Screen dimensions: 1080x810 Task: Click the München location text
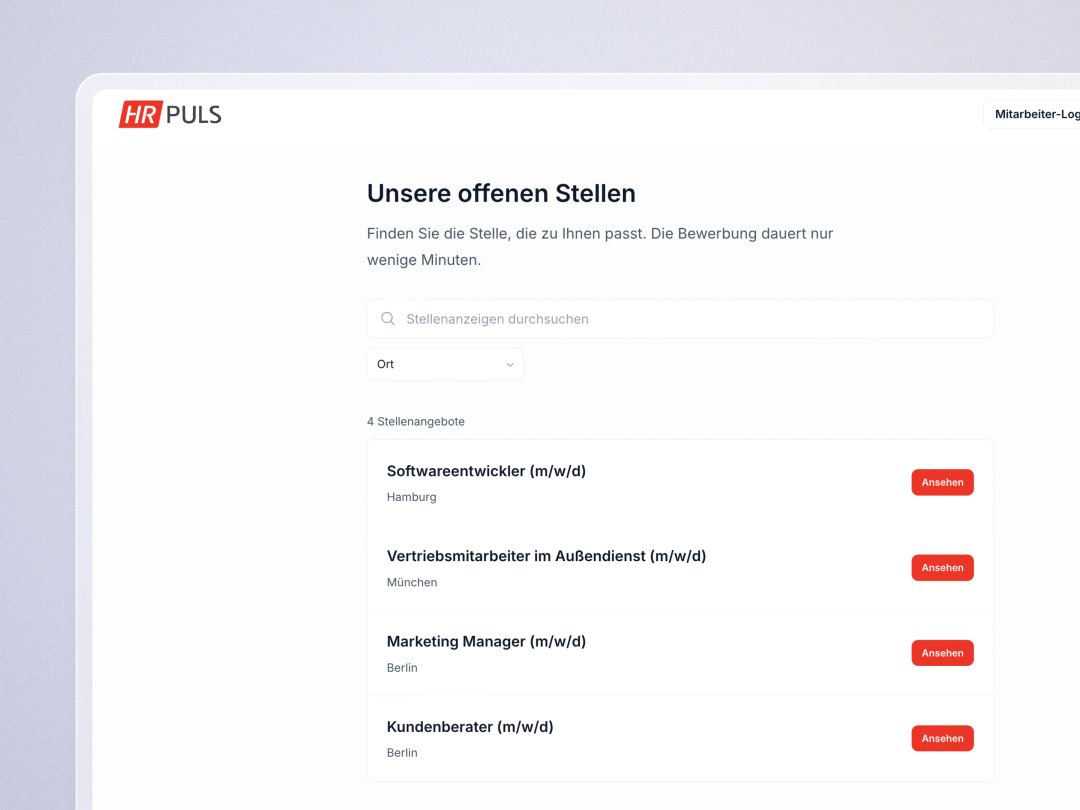412,583
